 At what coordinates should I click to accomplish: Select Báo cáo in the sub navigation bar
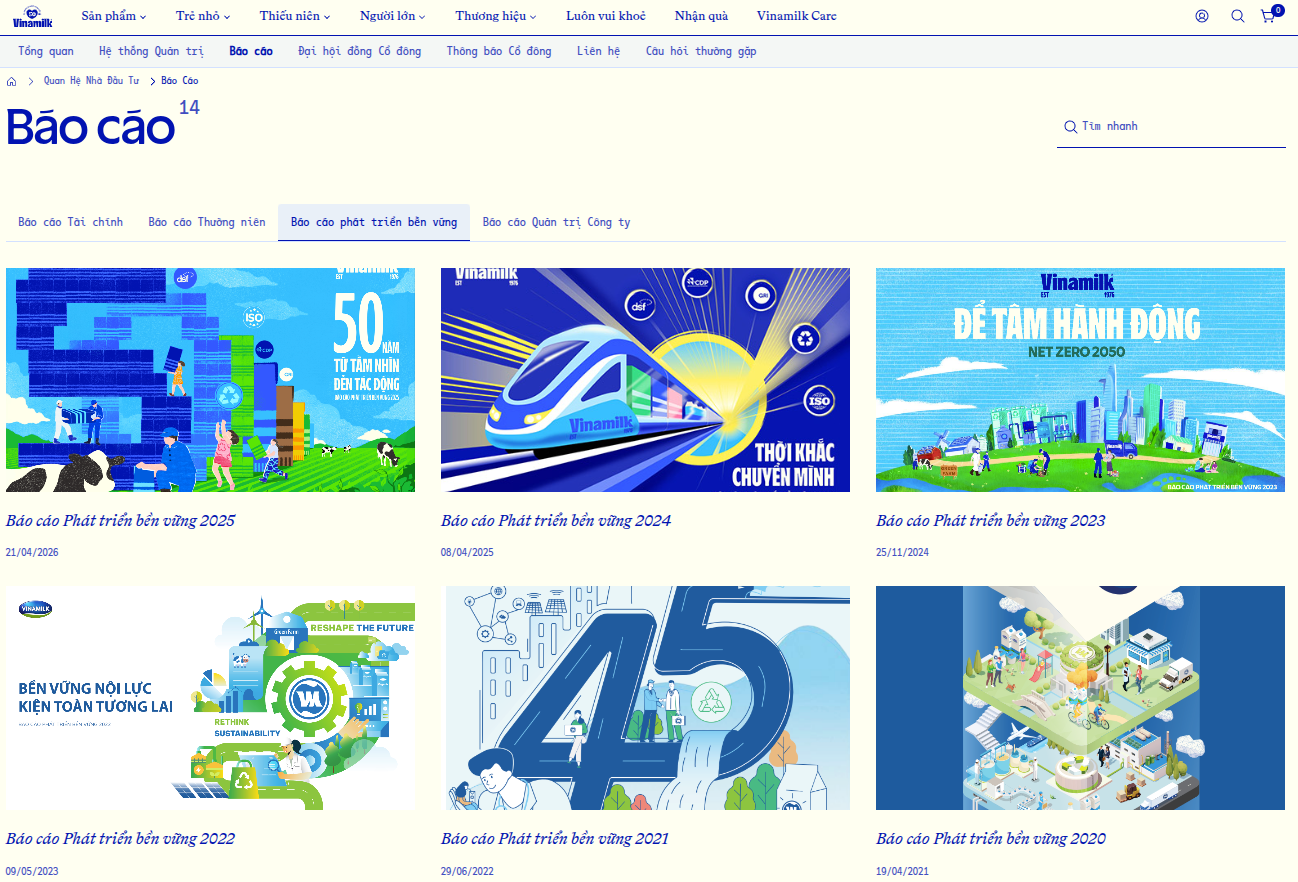click(x=251, y=51)
